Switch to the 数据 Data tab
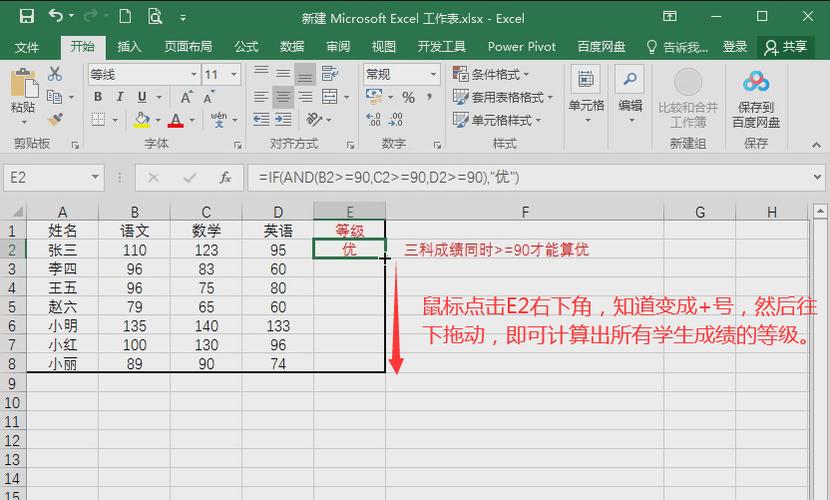Viewport: 830px width, 500px height. coord(292,47)
